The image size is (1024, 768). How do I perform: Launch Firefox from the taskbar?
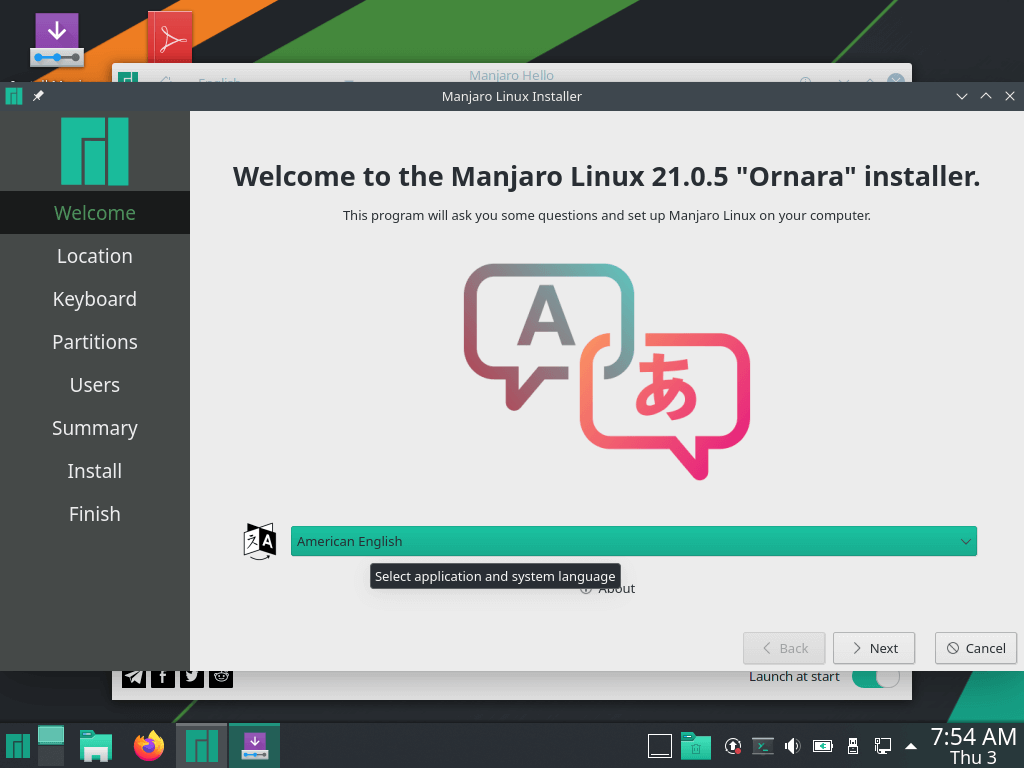(149, 745)
